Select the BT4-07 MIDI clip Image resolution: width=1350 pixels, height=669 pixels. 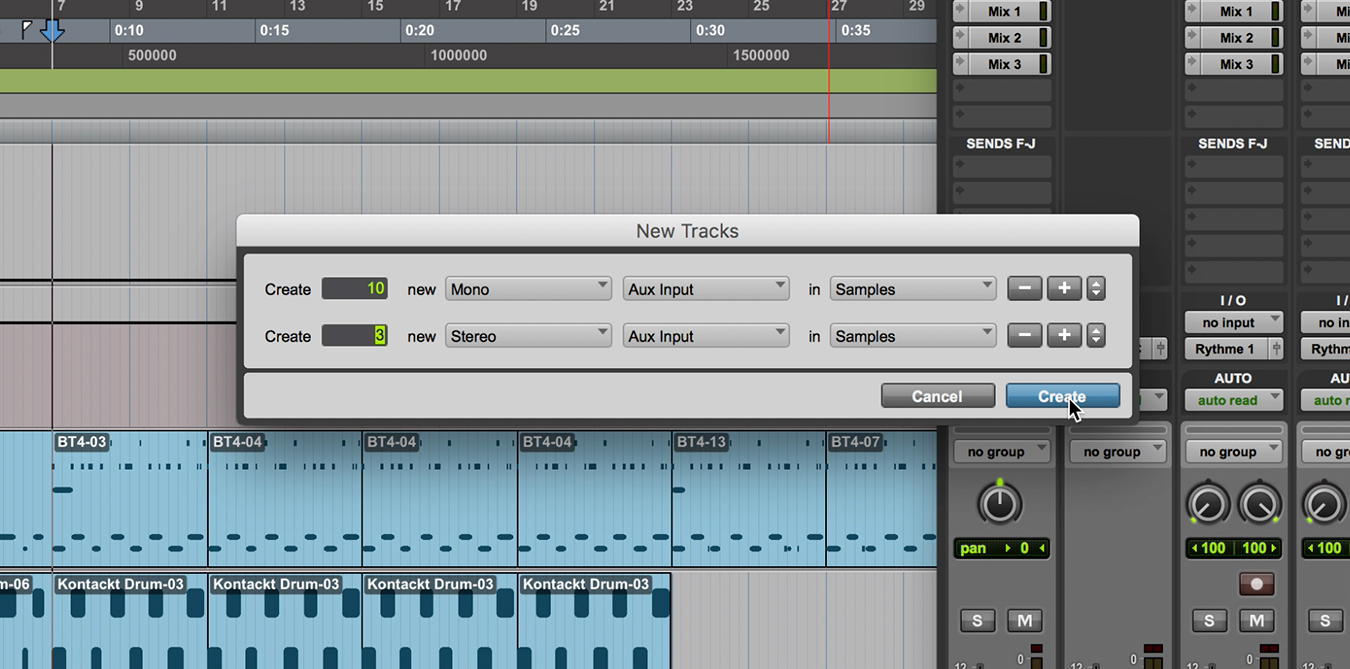tap(881, 499)
